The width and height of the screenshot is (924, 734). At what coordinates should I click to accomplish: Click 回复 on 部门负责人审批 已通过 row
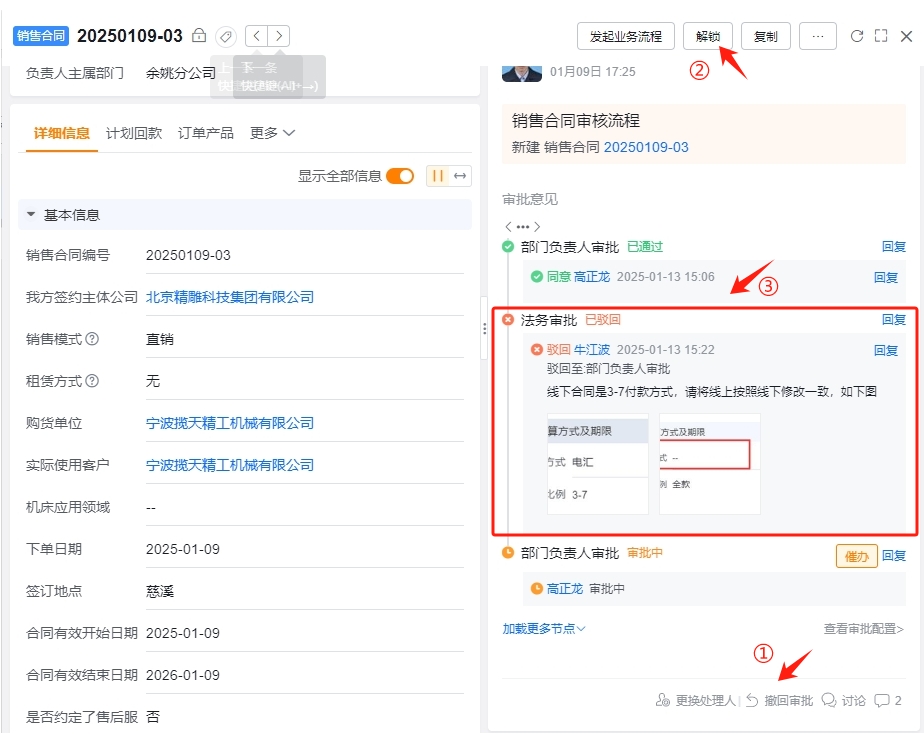(893, 246)
